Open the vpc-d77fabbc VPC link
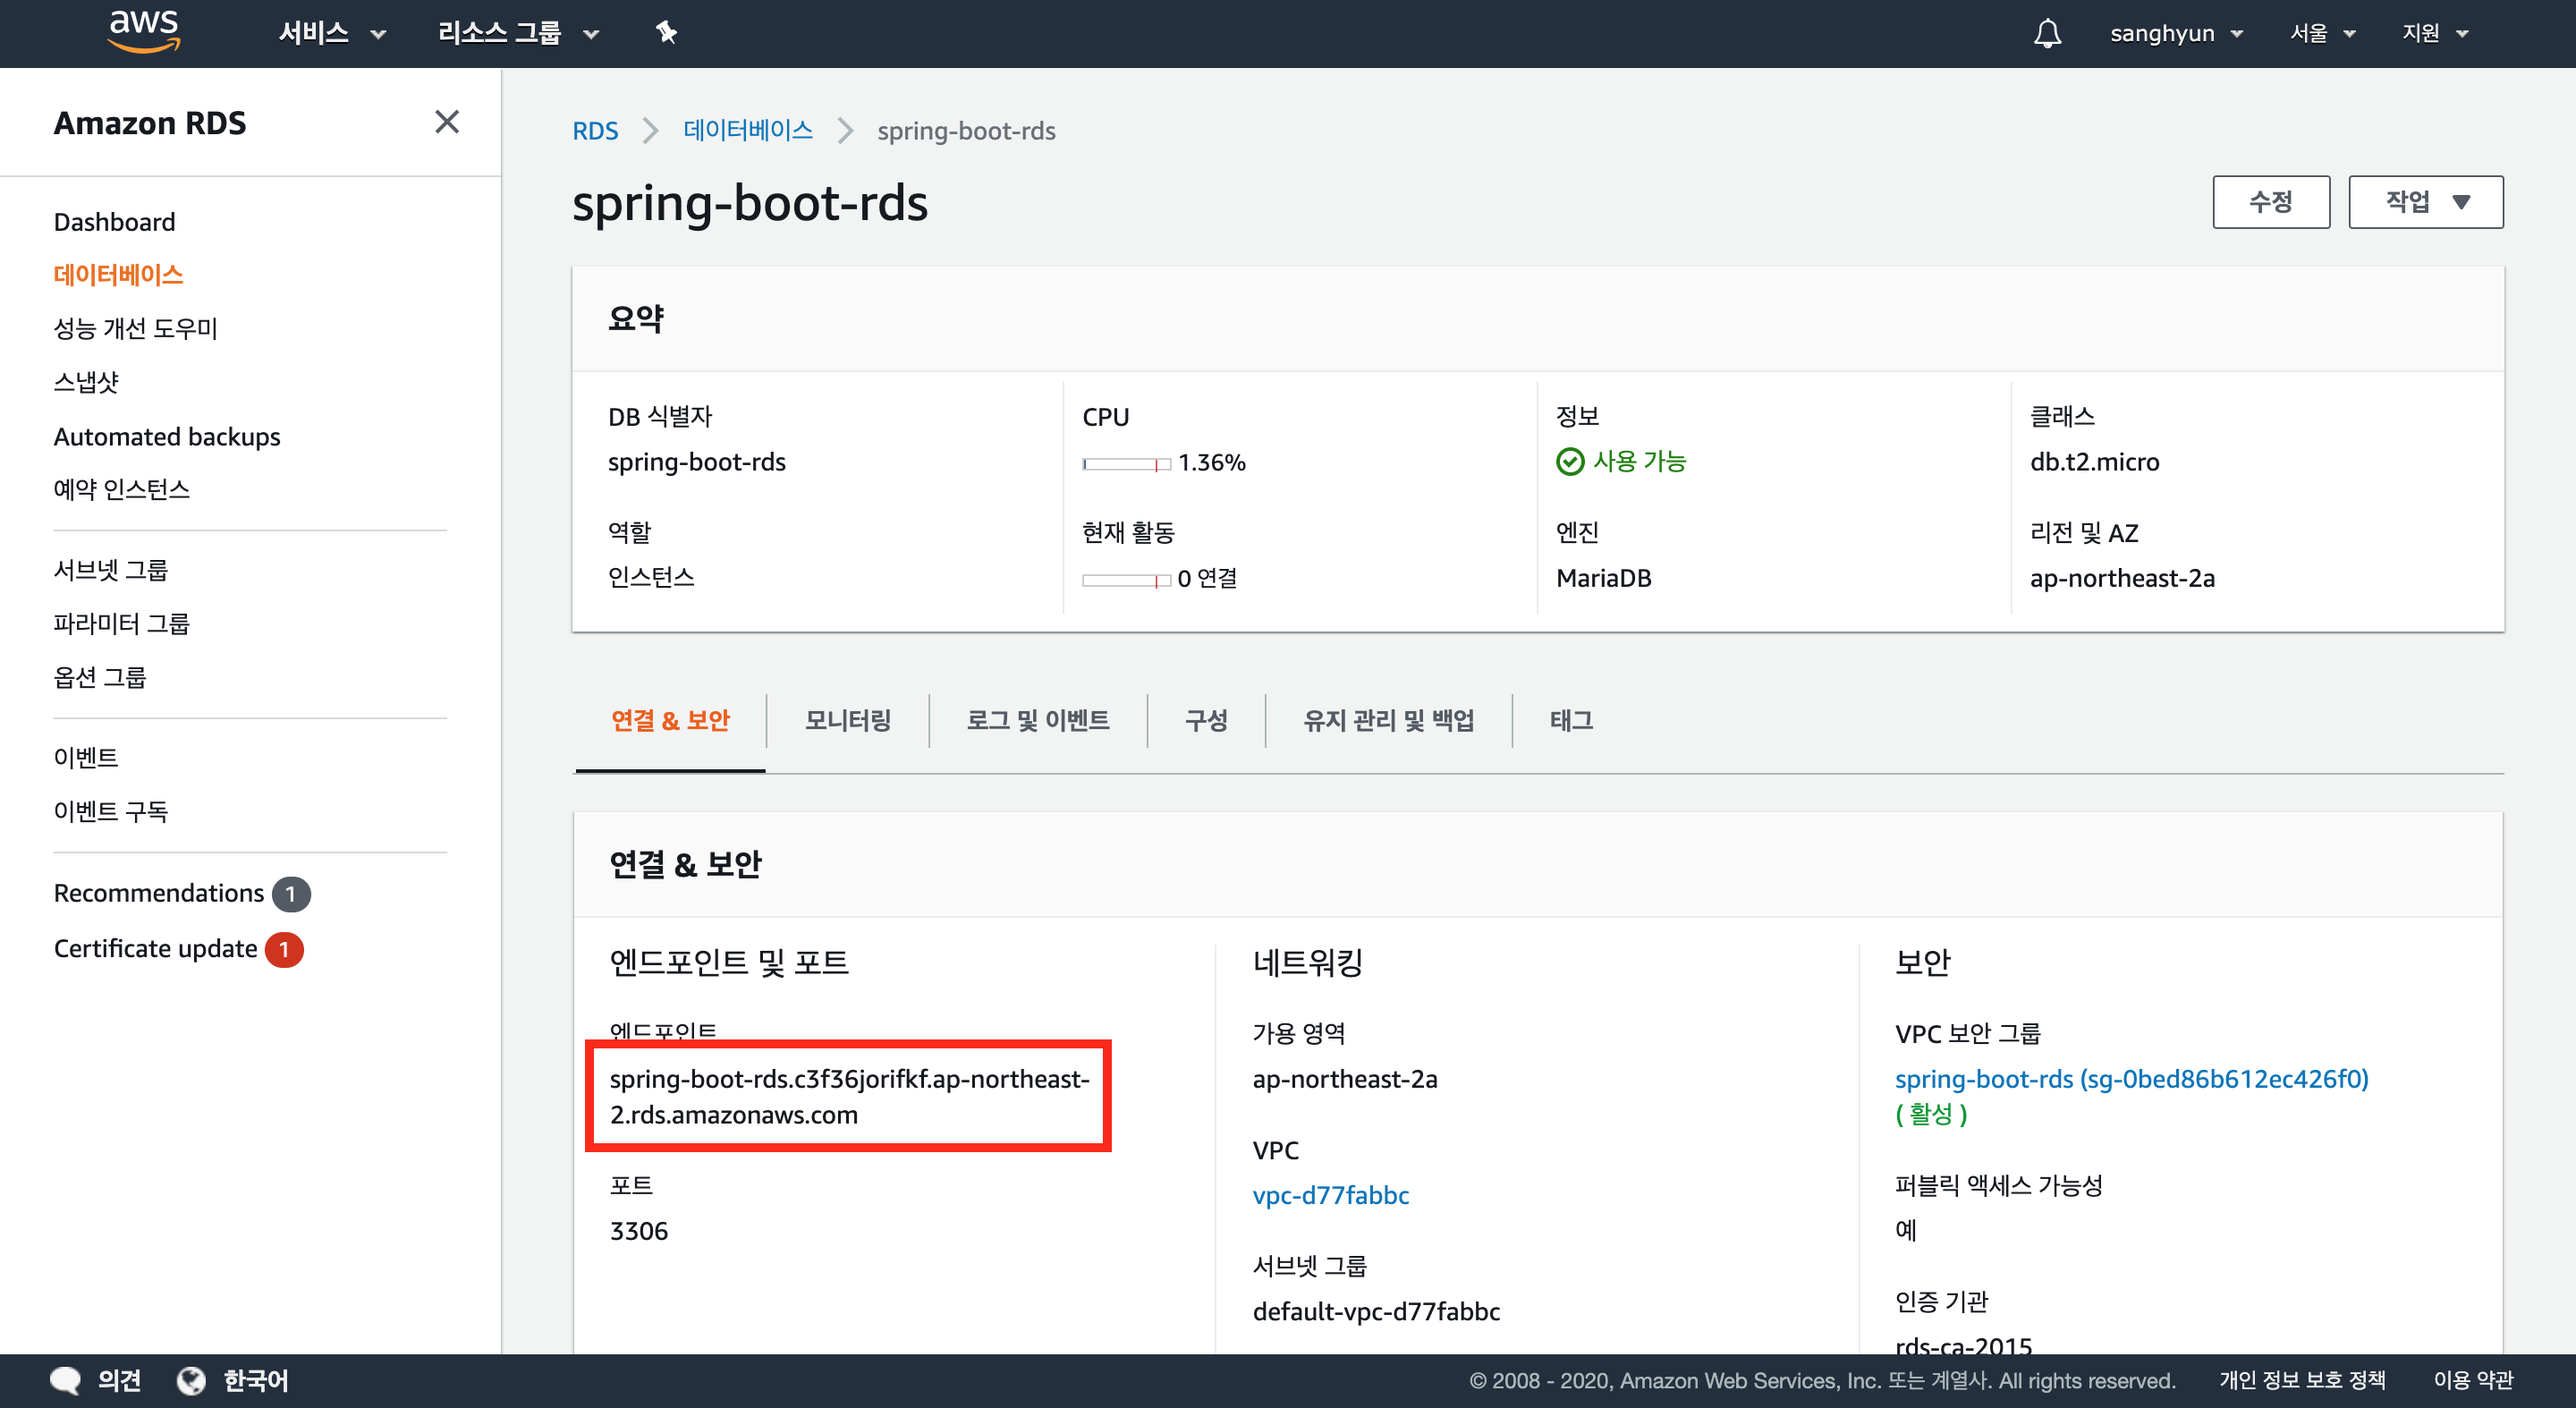The height and width of the screenshot is (1408, 2576). point(1330,1195)
